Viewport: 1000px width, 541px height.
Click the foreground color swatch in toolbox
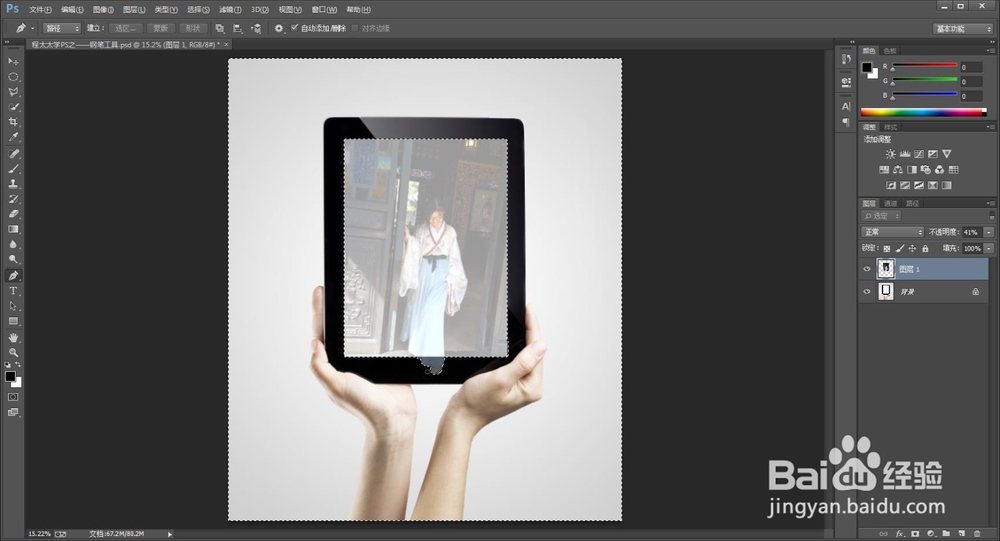pos(10,376)
